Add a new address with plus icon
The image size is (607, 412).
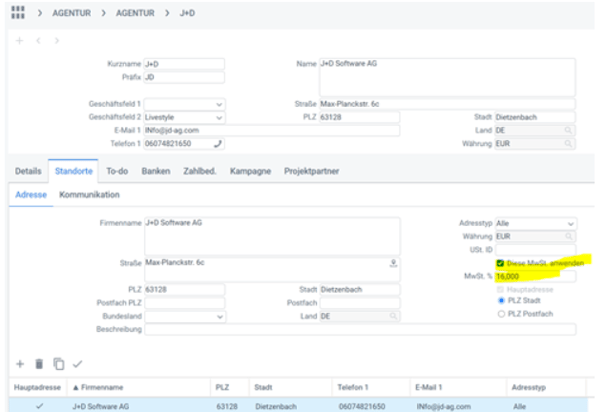(x=20, y=364)
